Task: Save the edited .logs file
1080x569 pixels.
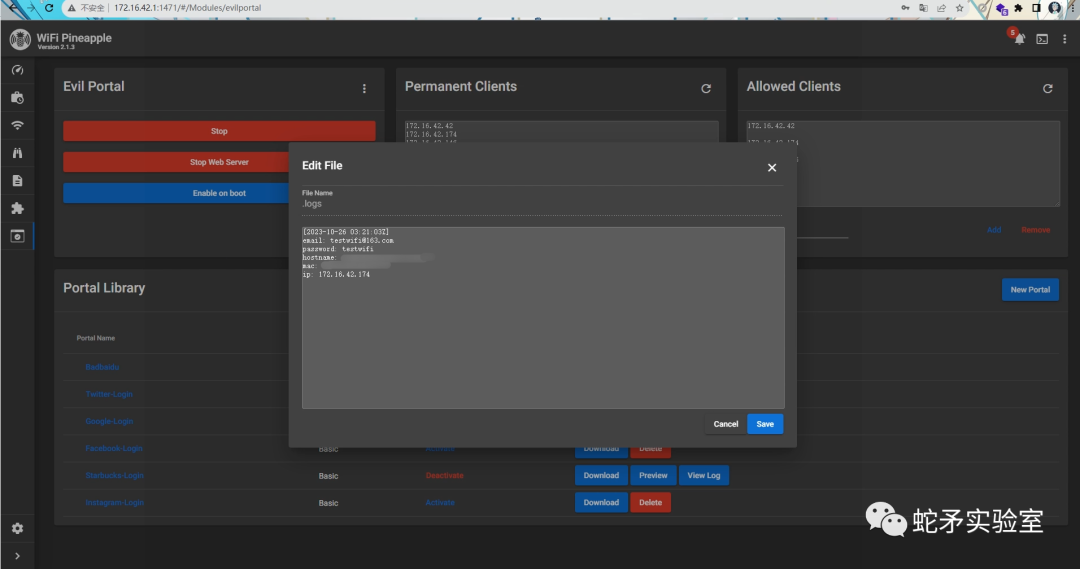Action: (x=765, y=424)
